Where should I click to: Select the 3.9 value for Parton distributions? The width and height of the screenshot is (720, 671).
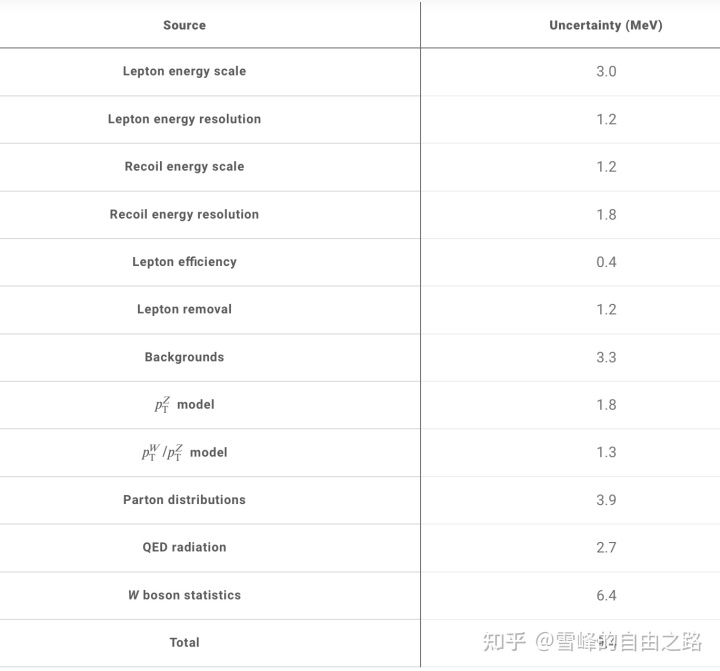click(606, 500)
